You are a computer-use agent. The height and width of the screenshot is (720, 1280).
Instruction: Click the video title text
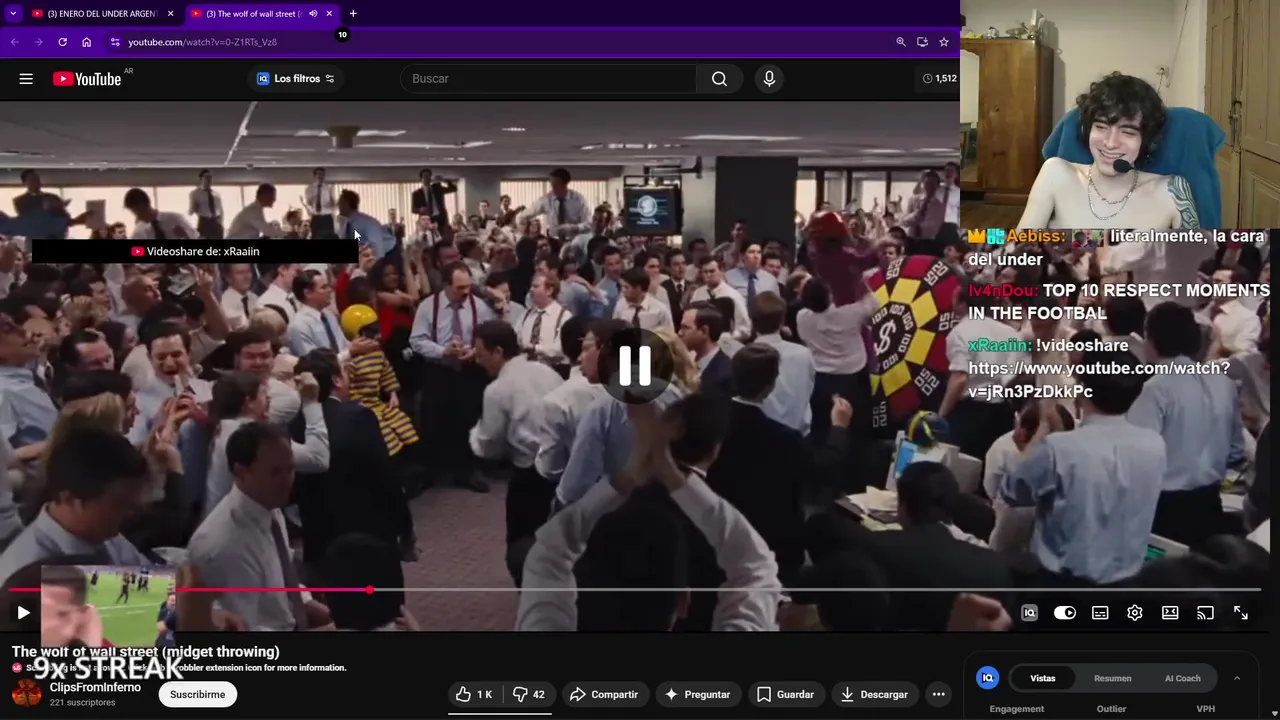tap(146, 652)
